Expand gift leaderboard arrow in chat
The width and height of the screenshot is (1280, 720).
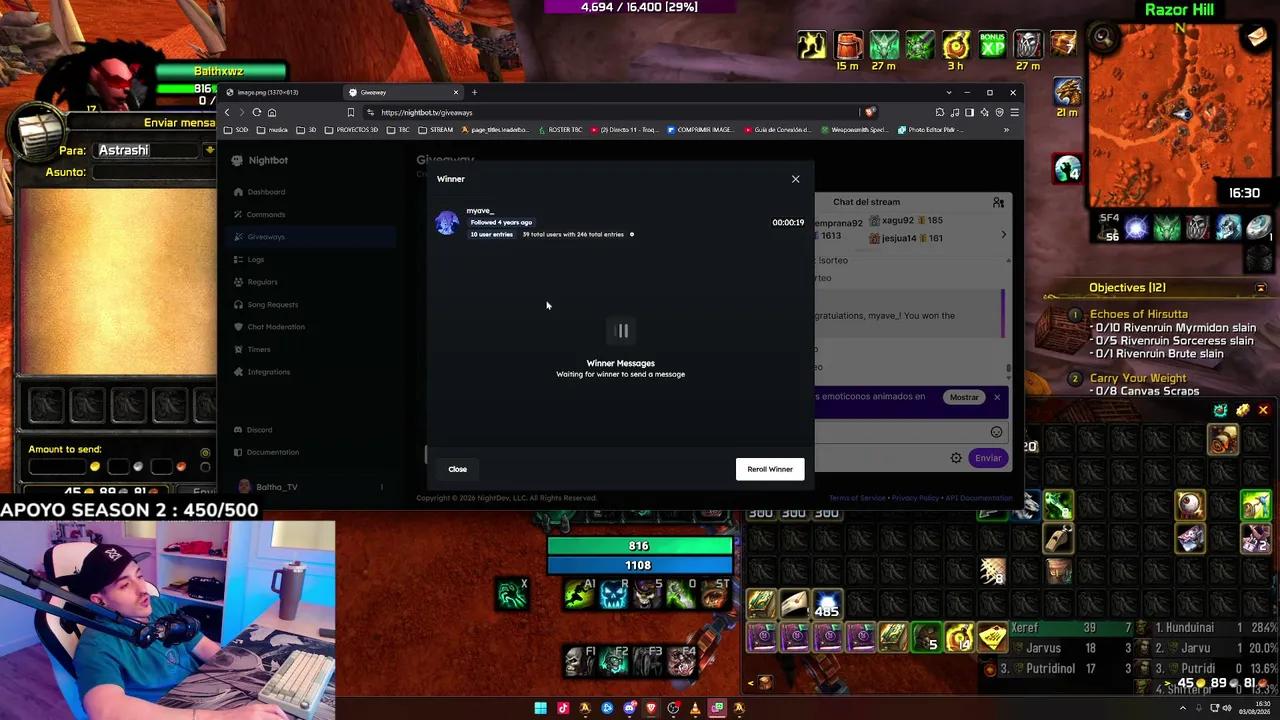[1004, 234]
